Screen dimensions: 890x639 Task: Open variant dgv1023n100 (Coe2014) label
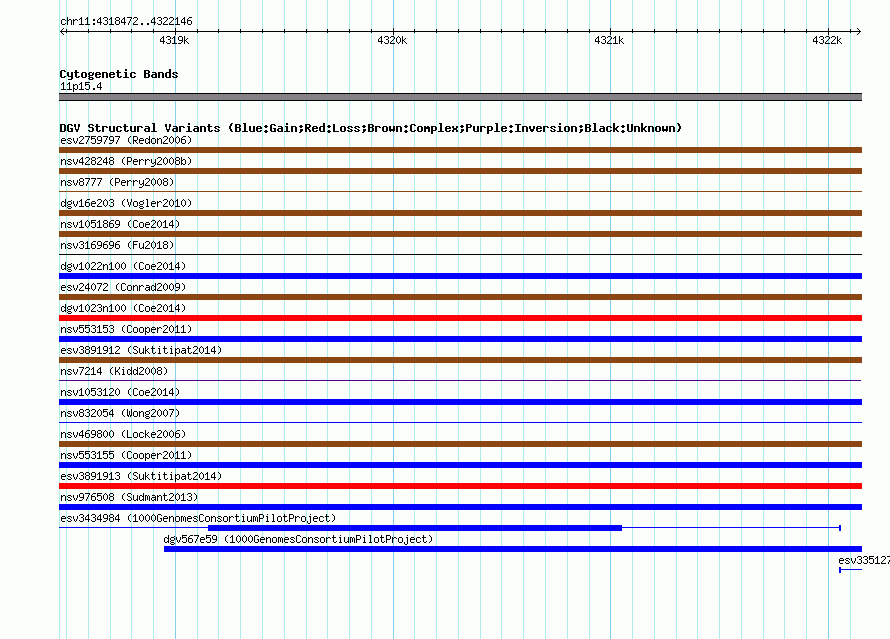coord(123,308)
